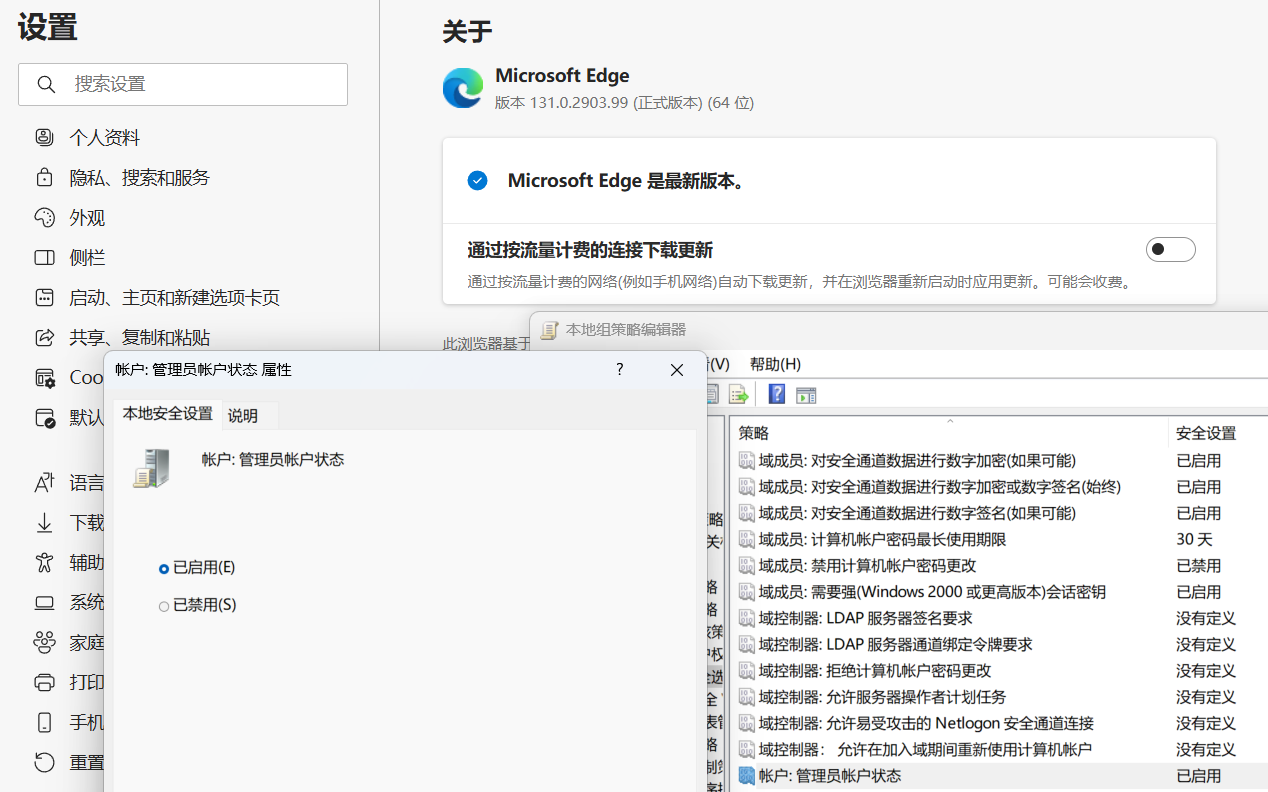Viewport: 1268px width, 792px height.
Task: Select the 家庭 family settings icon
Action: coord(45,643)
